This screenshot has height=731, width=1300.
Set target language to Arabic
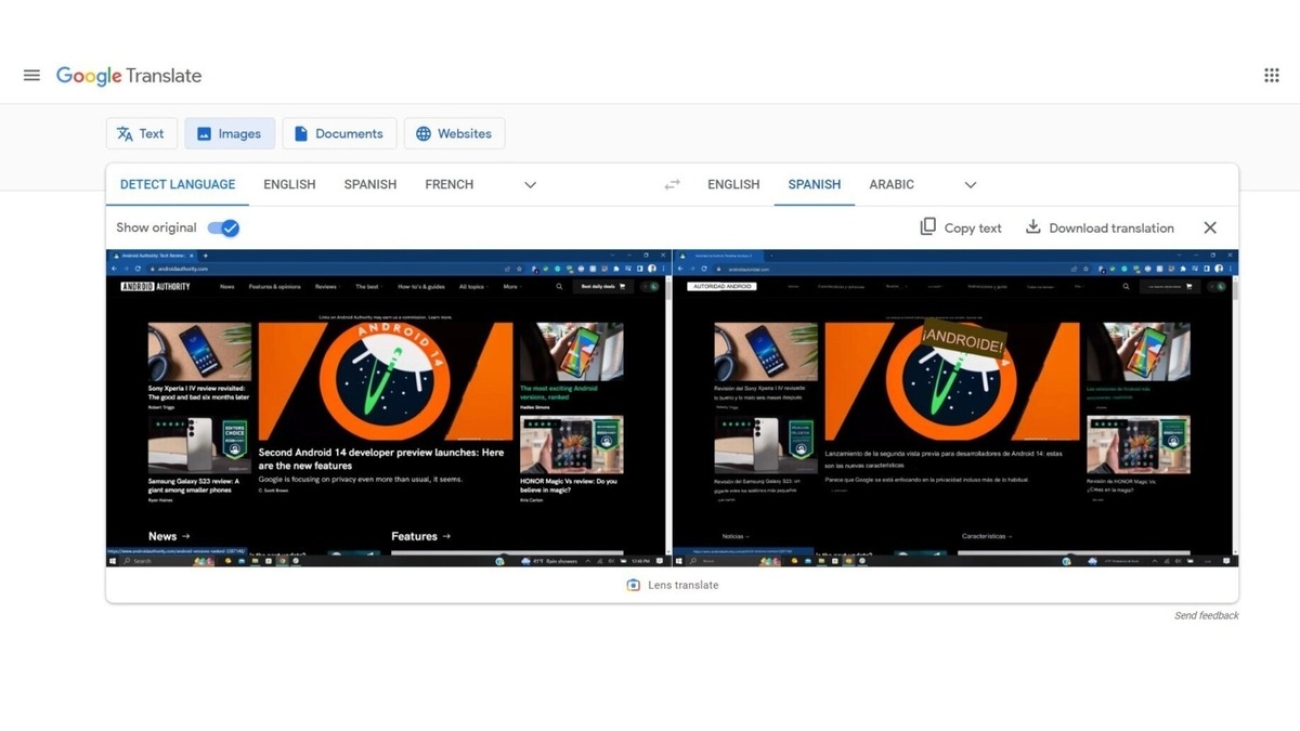pos(891,184)
